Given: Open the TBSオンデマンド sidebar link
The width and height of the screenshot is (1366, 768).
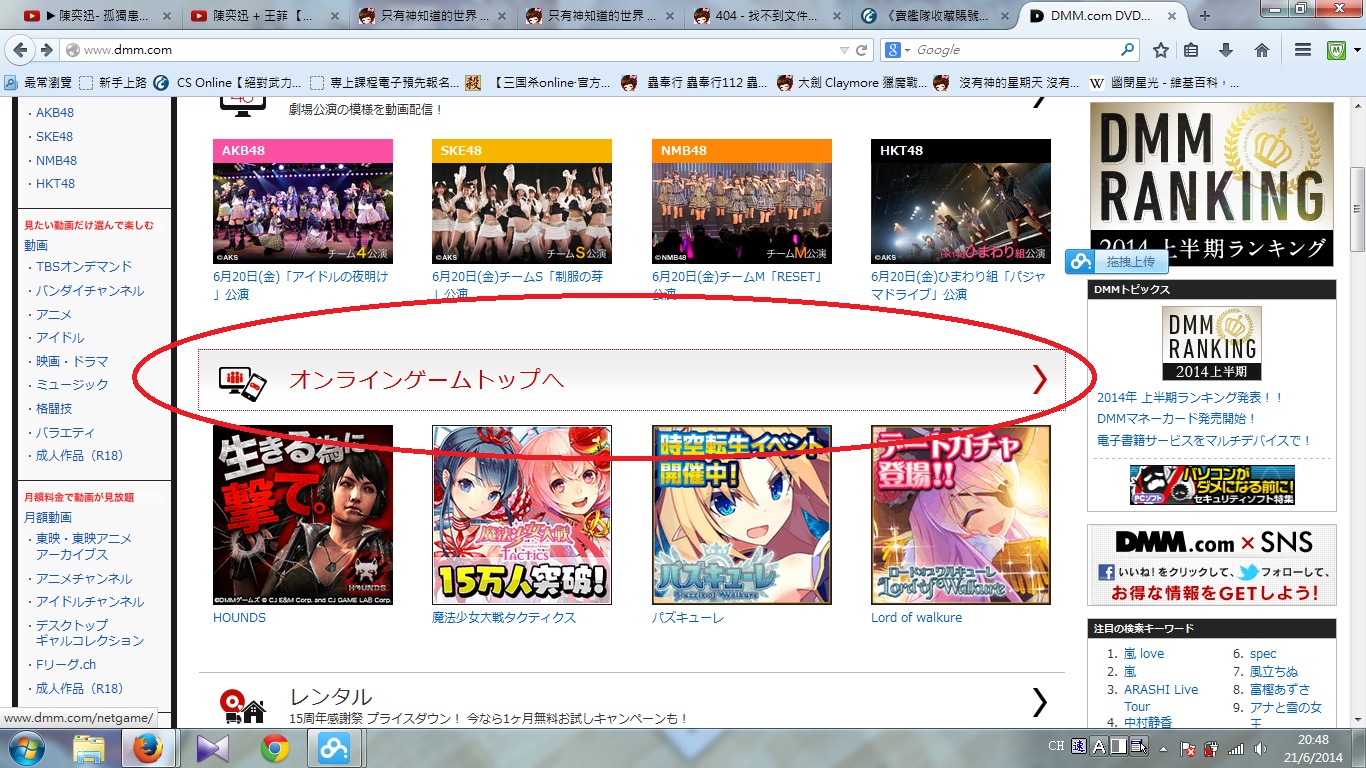Looking at the screenshot, I should pos(84,267).
